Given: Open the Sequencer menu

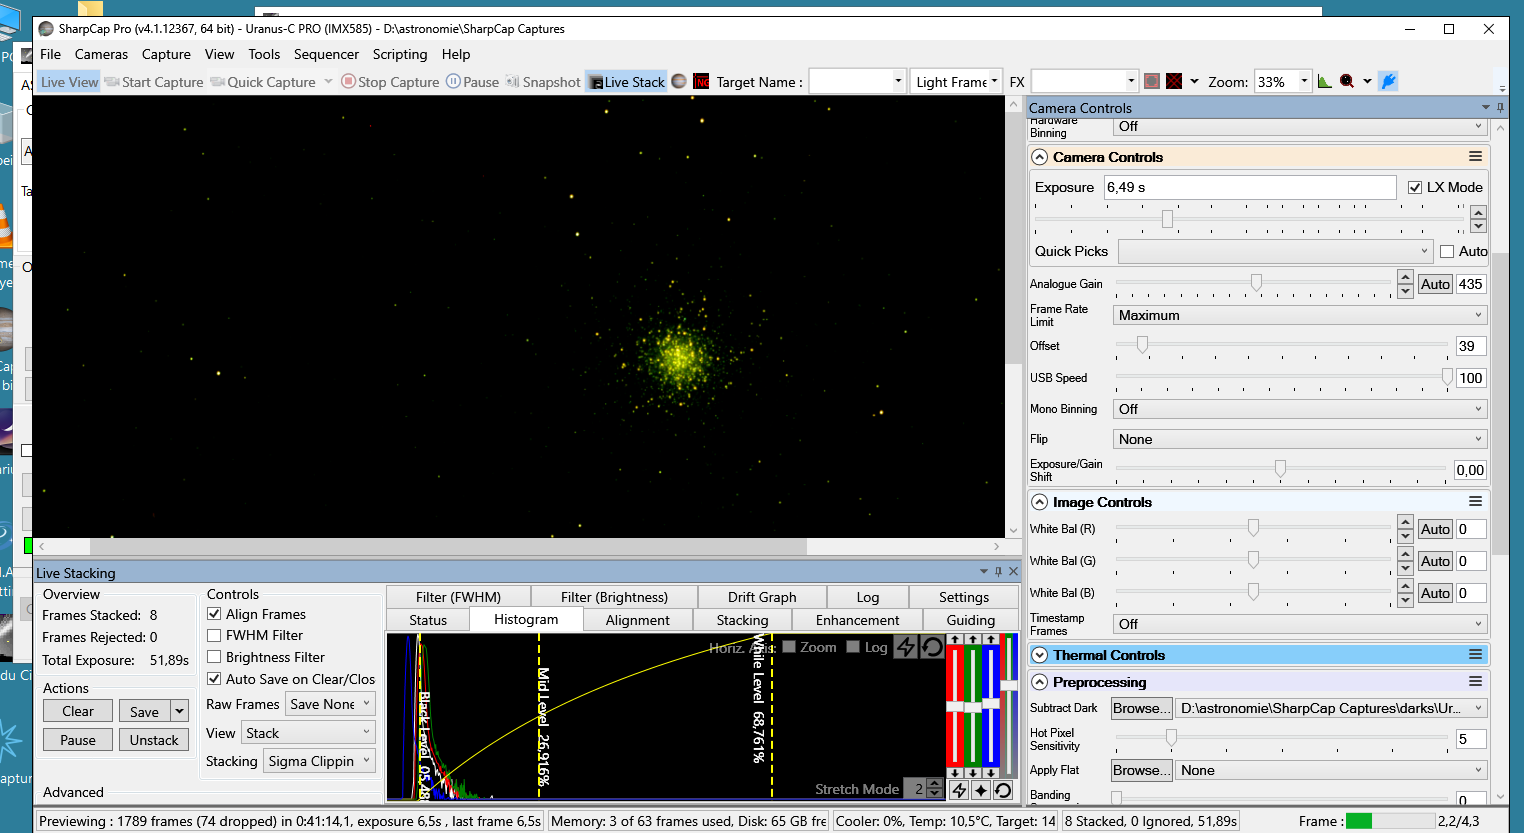Looking at the screenshot, I should (326, 54).
